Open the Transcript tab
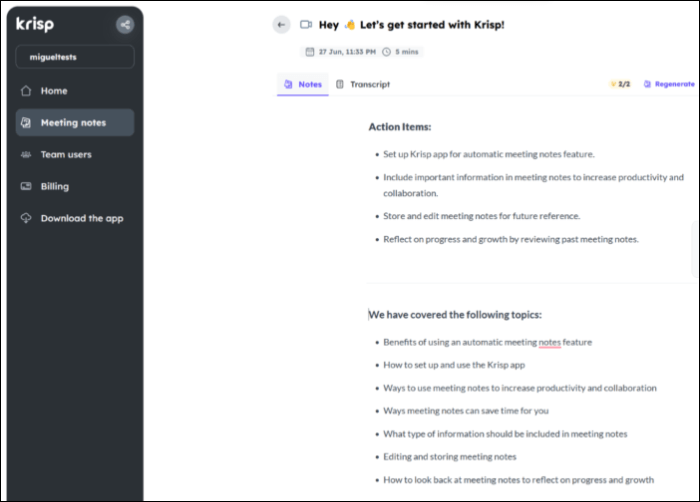 pyautogui.click(x=362, y=85)
